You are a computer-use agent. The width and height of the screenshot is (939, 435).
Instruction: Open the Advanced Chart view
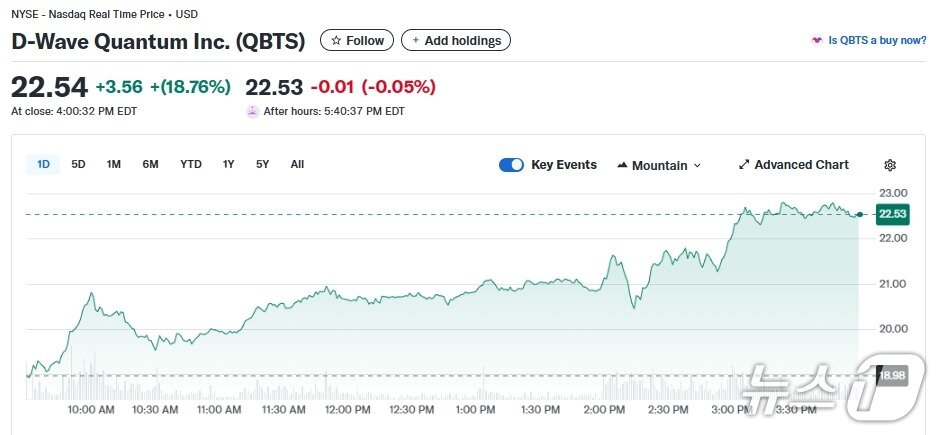pyautogui.click(x=800, y=165)
